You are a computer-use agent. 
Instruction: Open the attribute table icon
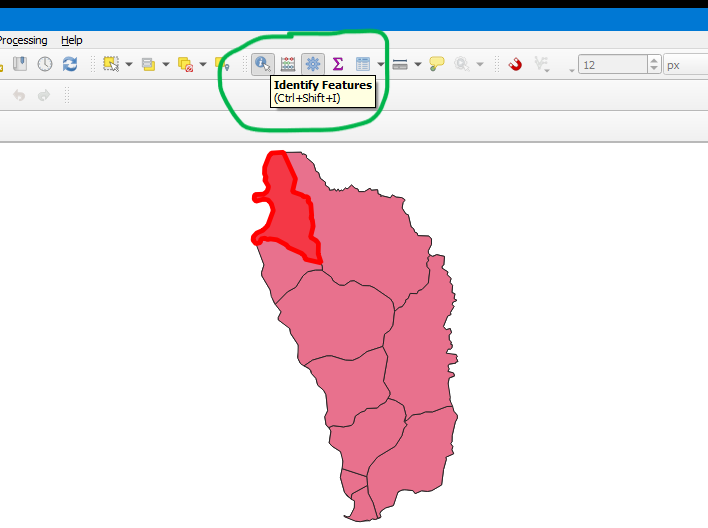(x=363, y=64)
